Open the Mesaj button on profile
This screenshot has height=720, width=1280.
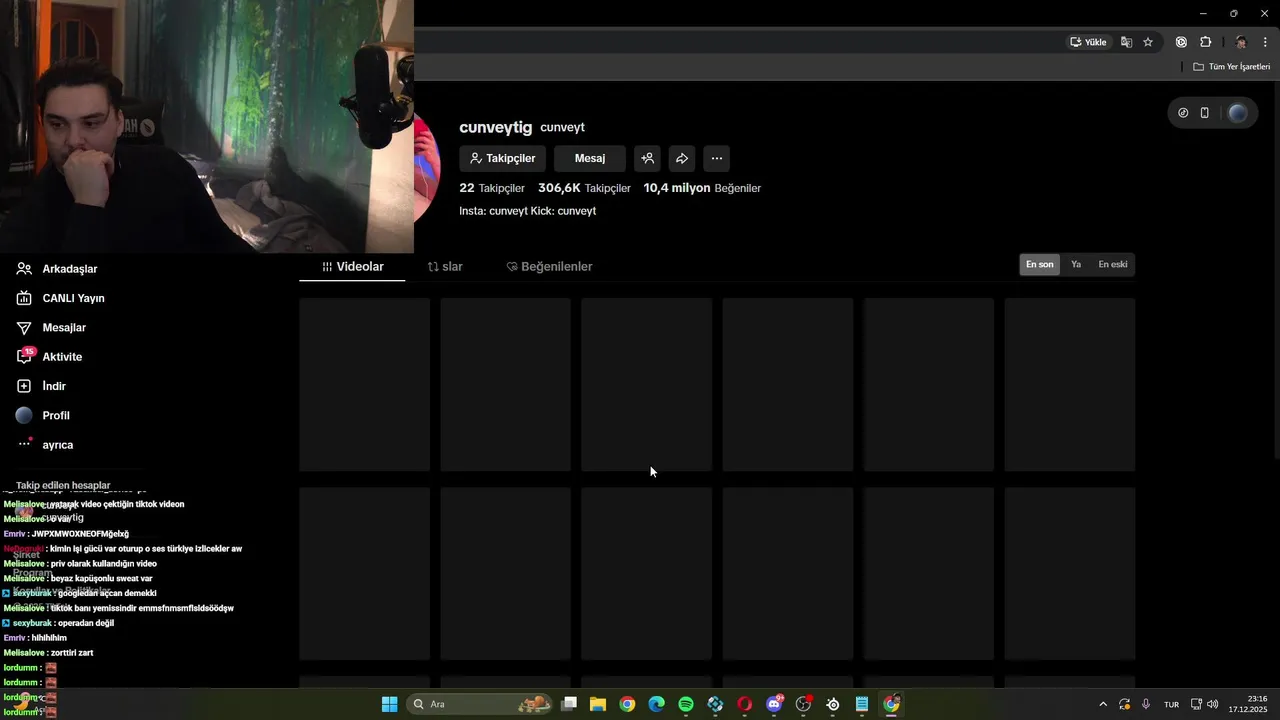tap(590, 158)
